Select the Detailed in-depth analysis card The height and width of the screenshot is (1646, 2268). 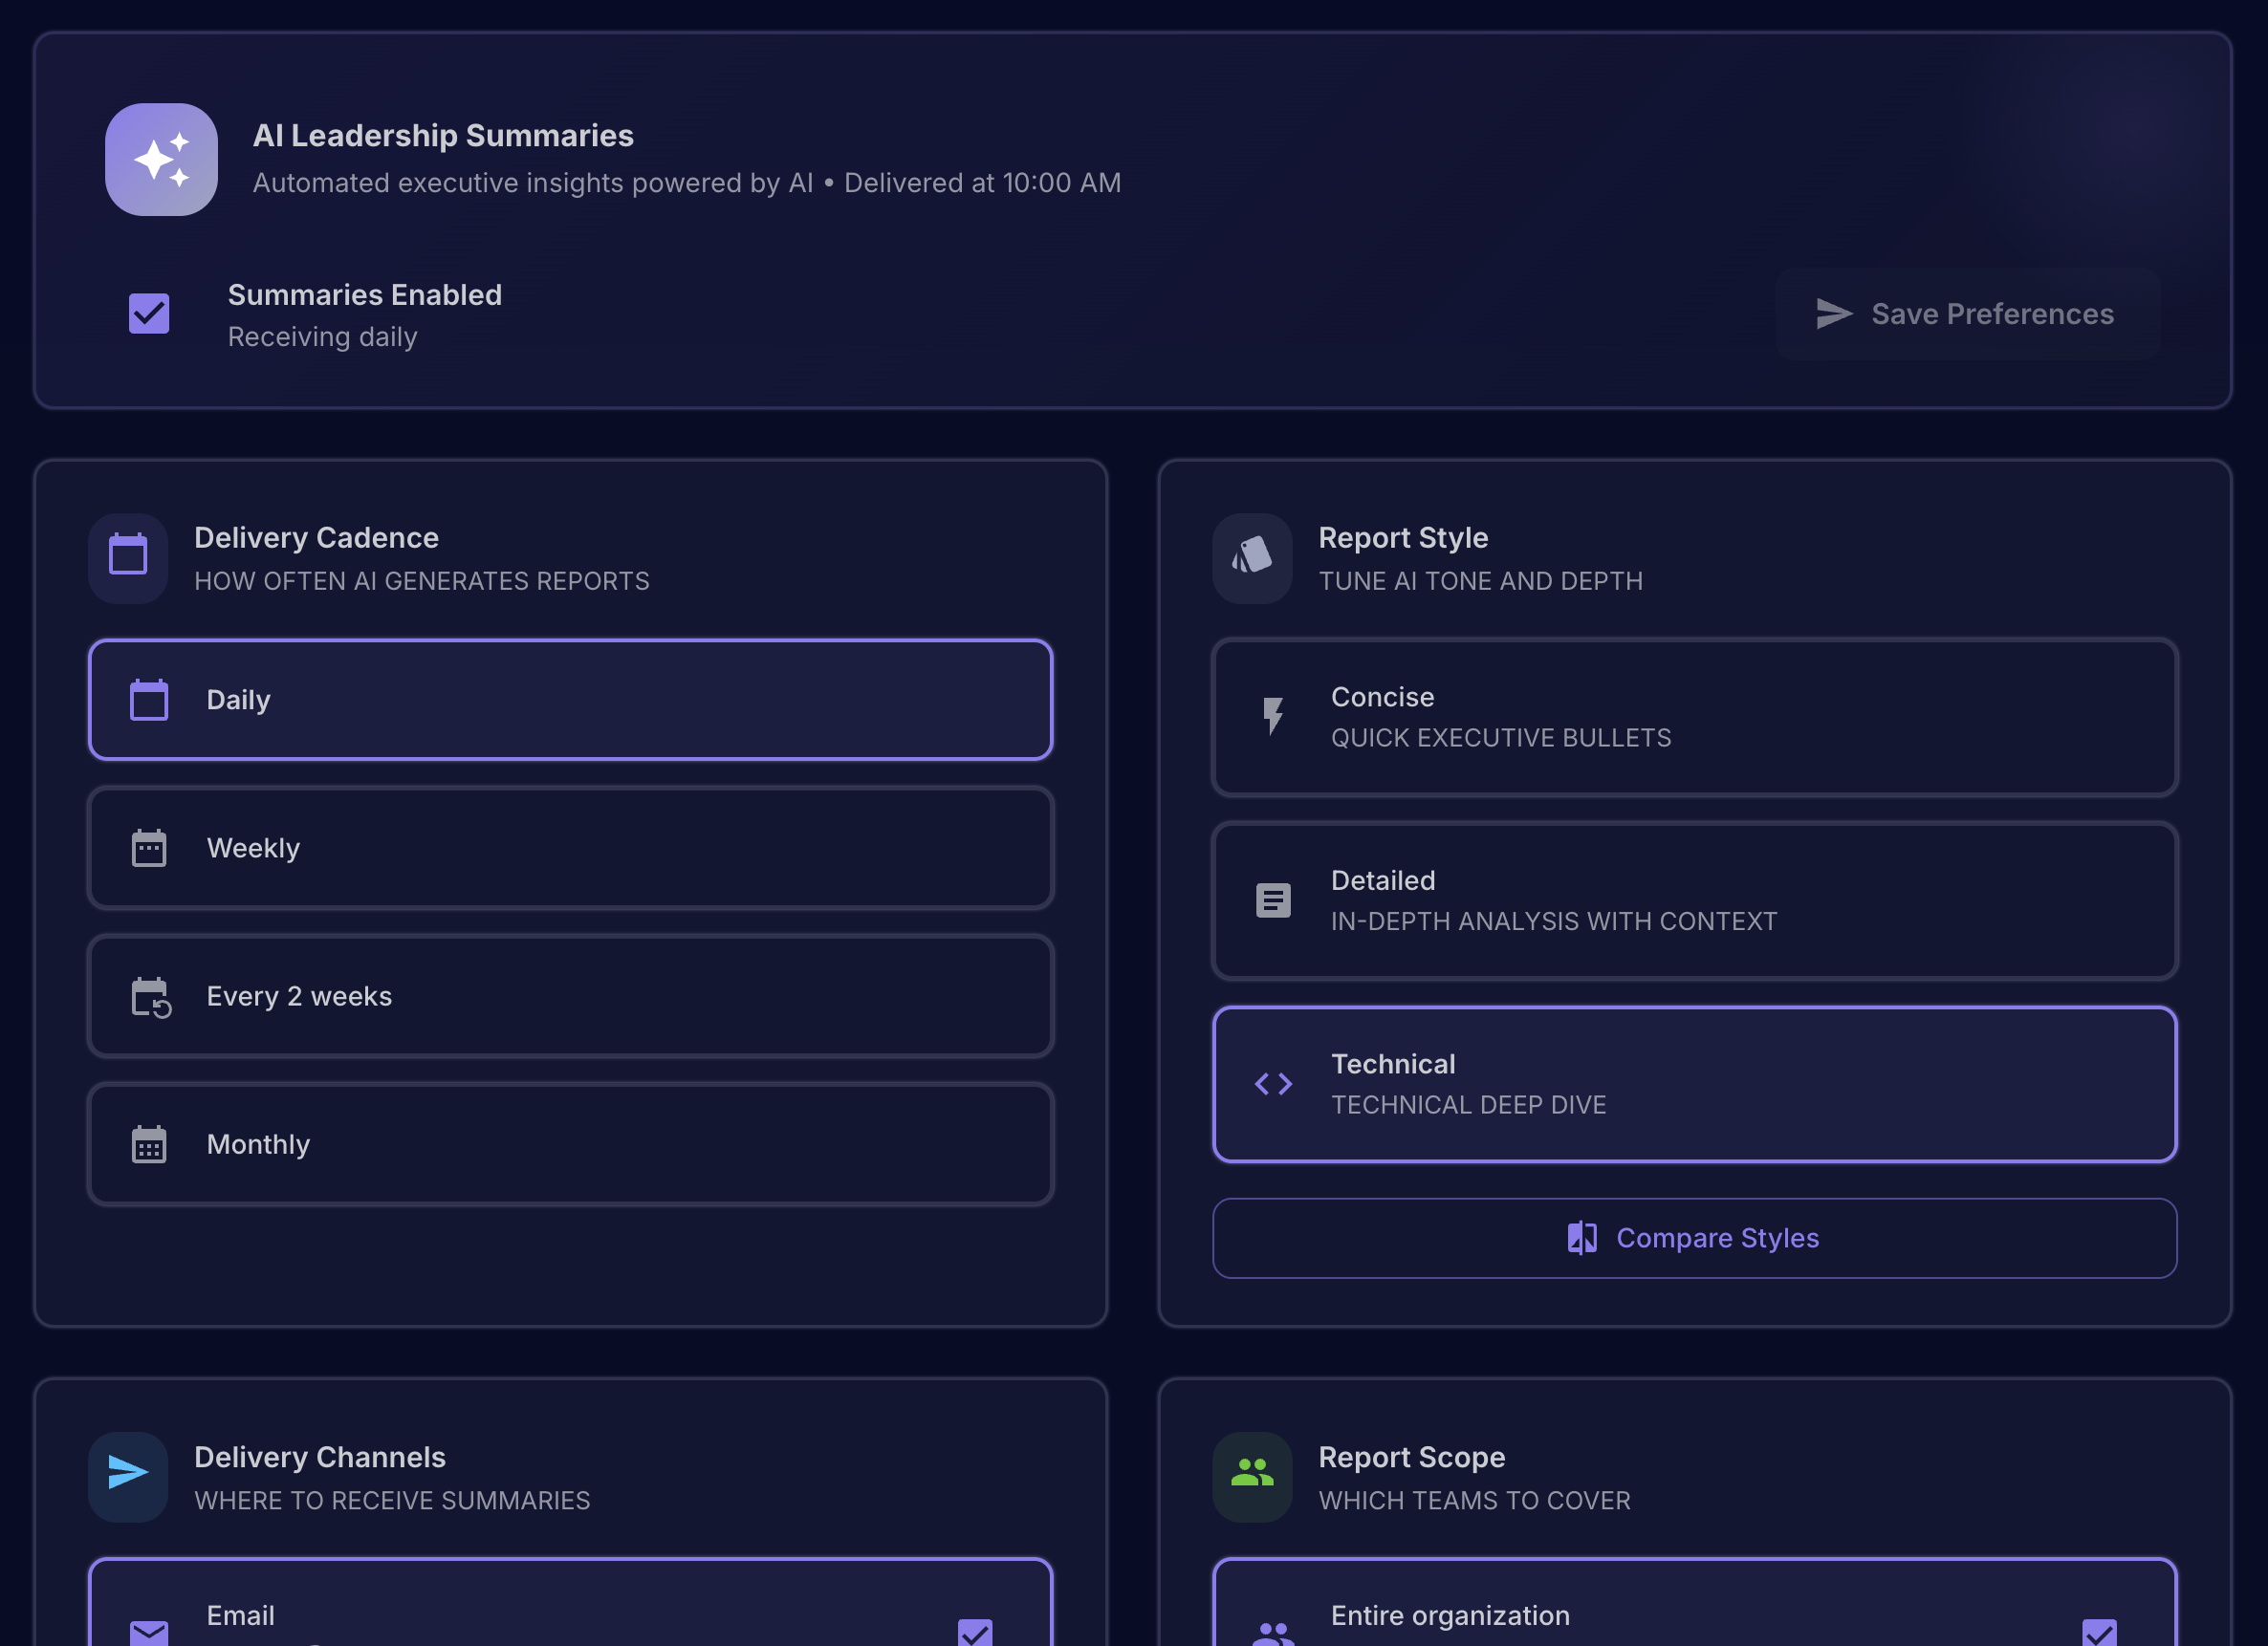coord(1693,900)
